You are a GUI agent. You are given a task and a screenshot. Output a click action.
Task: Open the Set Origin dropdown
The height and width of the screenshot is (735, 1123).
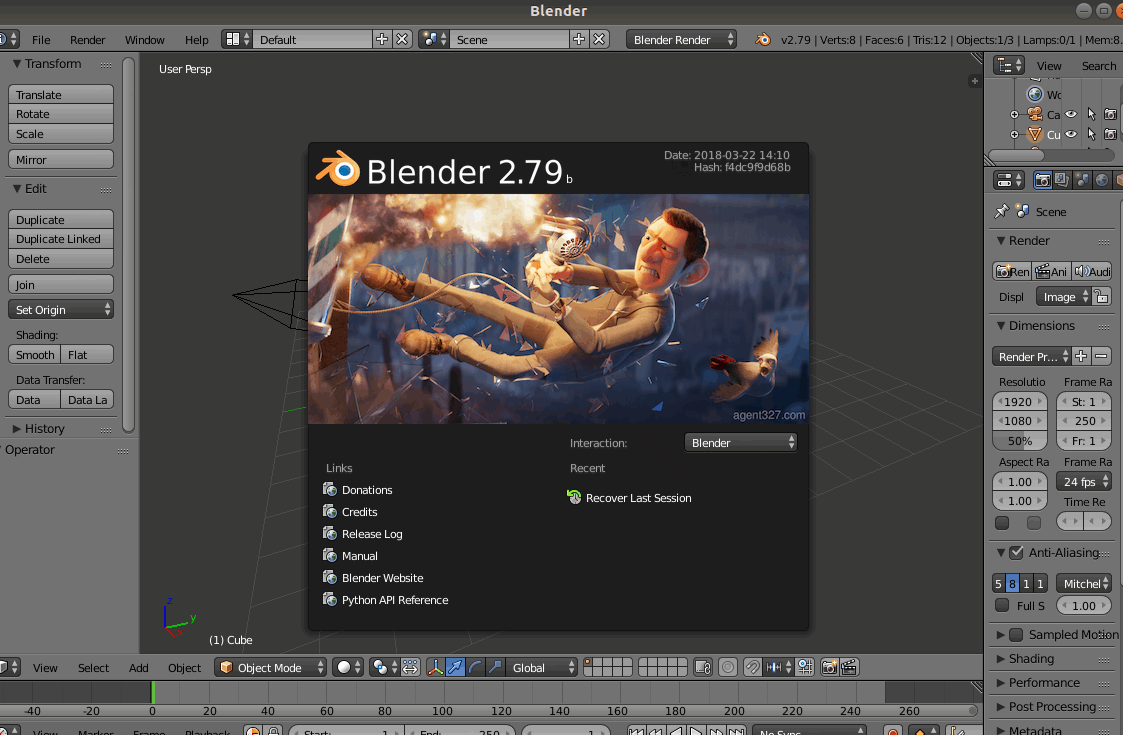[x=61, y=309]
